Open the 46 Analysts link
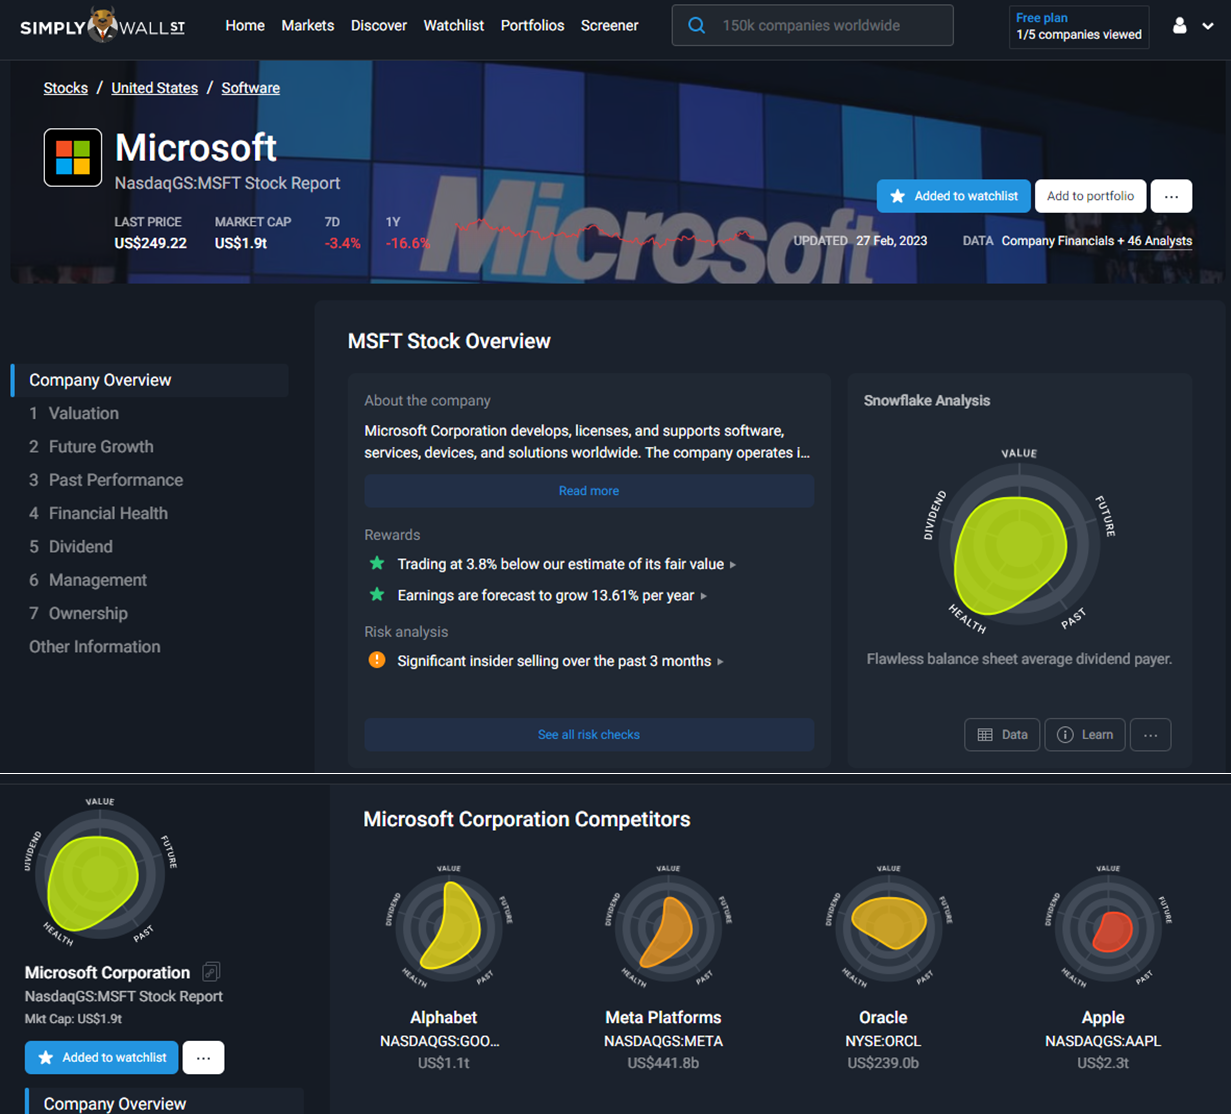 (x=1160, y=241)
